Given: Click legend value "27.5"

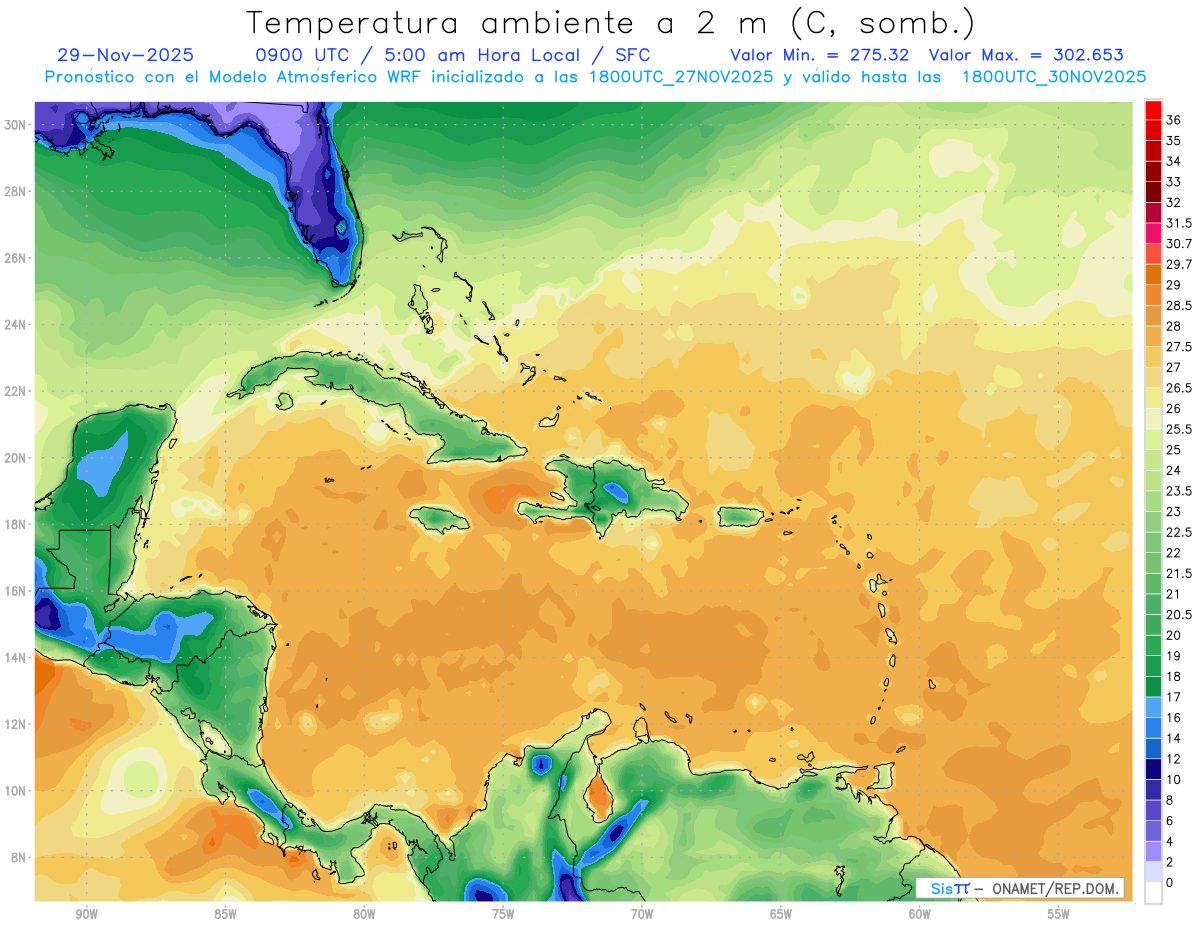Looking at the screenshot, I should click(1179, 346).
